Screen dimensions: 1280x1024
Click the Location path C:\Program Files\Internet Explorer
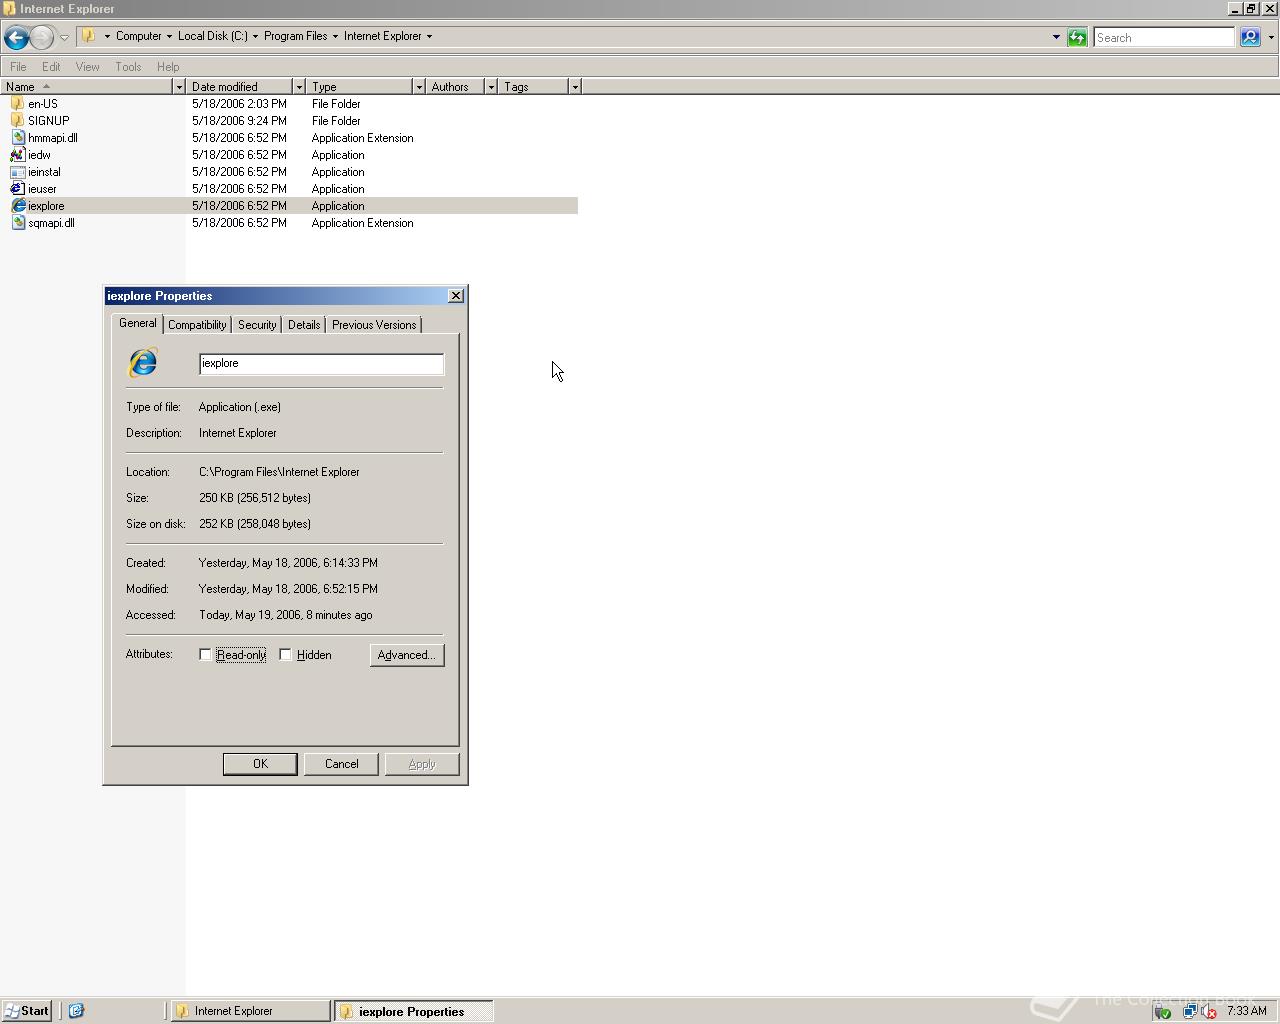279,472
